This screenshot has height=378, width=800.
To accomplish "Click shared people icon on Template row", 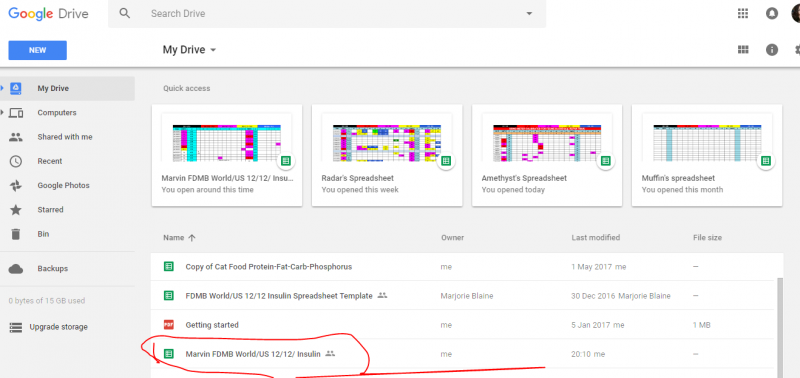I will [x=382, y=295].
